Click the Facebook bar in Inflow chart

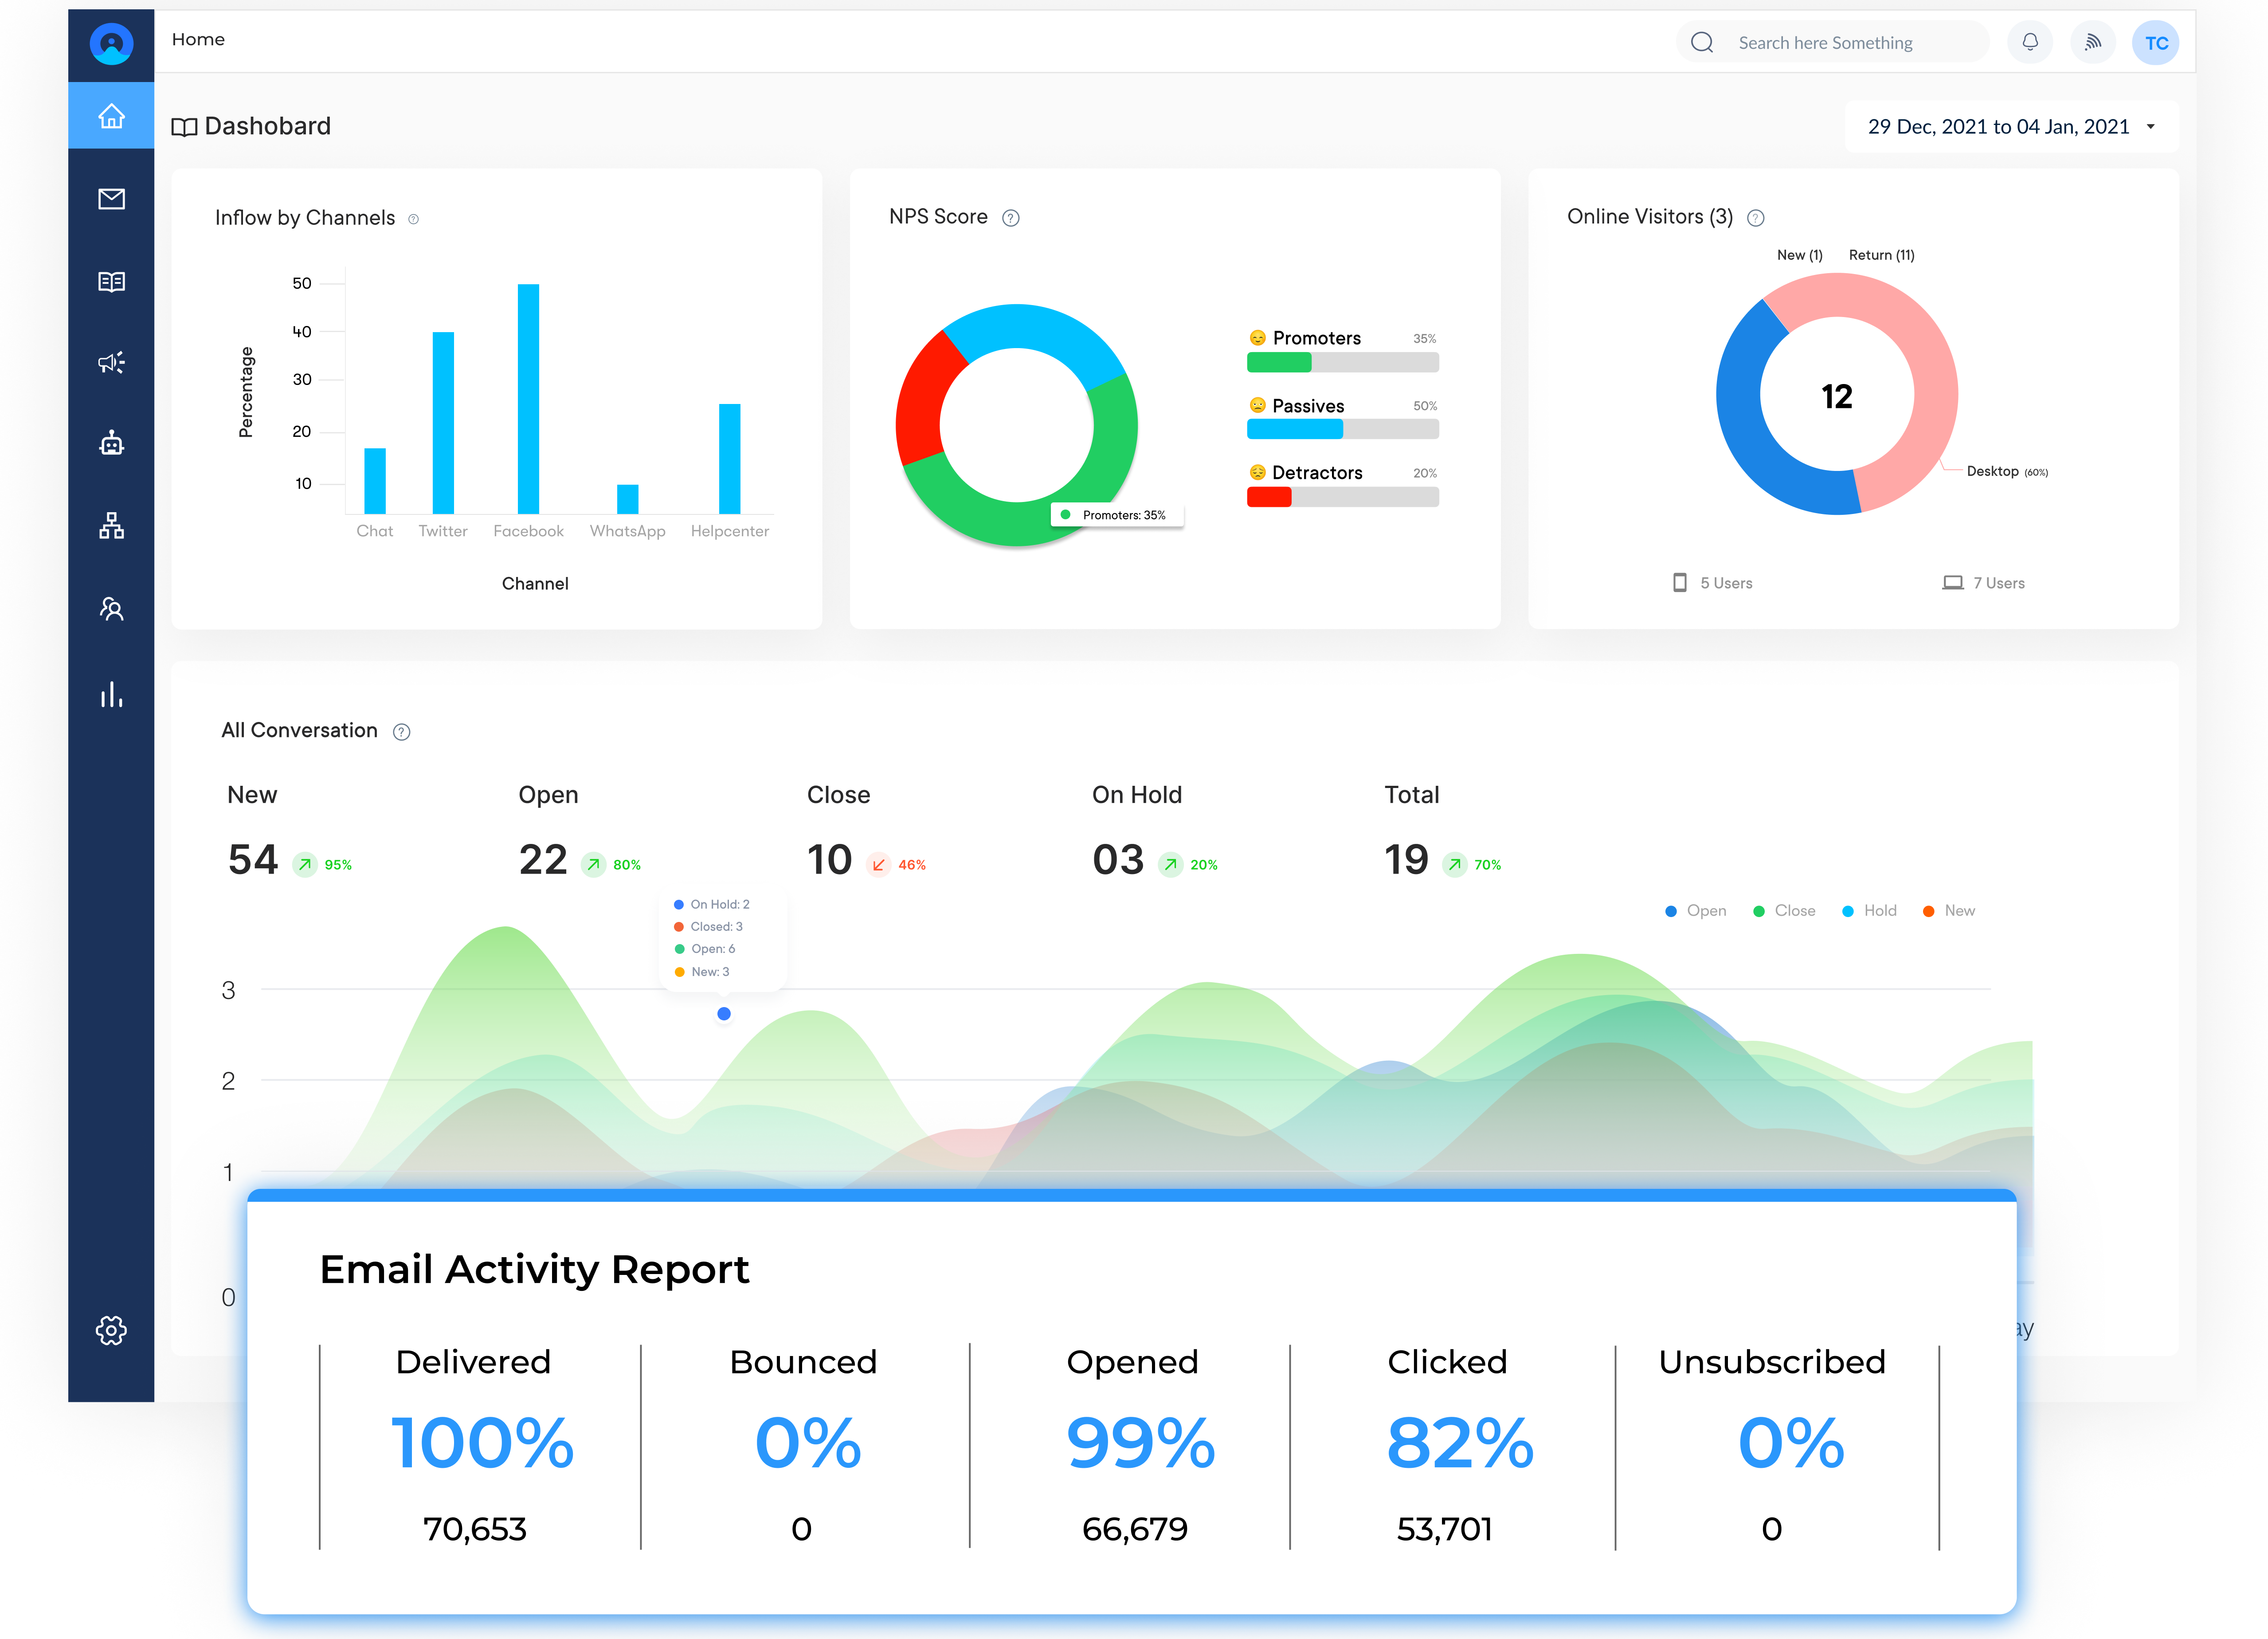click(x=528, y=399)
